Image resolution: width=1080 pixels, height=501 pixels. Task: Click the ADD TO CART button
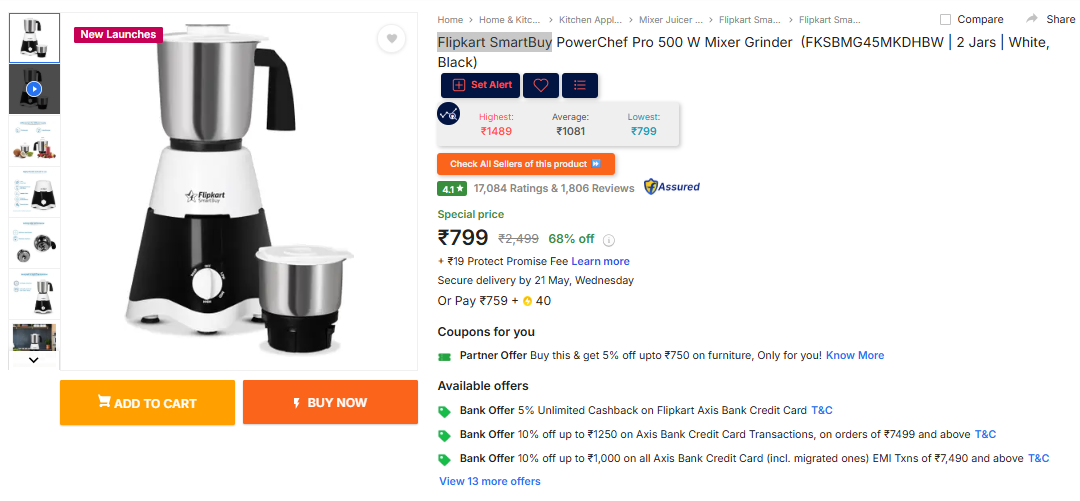[147, 402]
